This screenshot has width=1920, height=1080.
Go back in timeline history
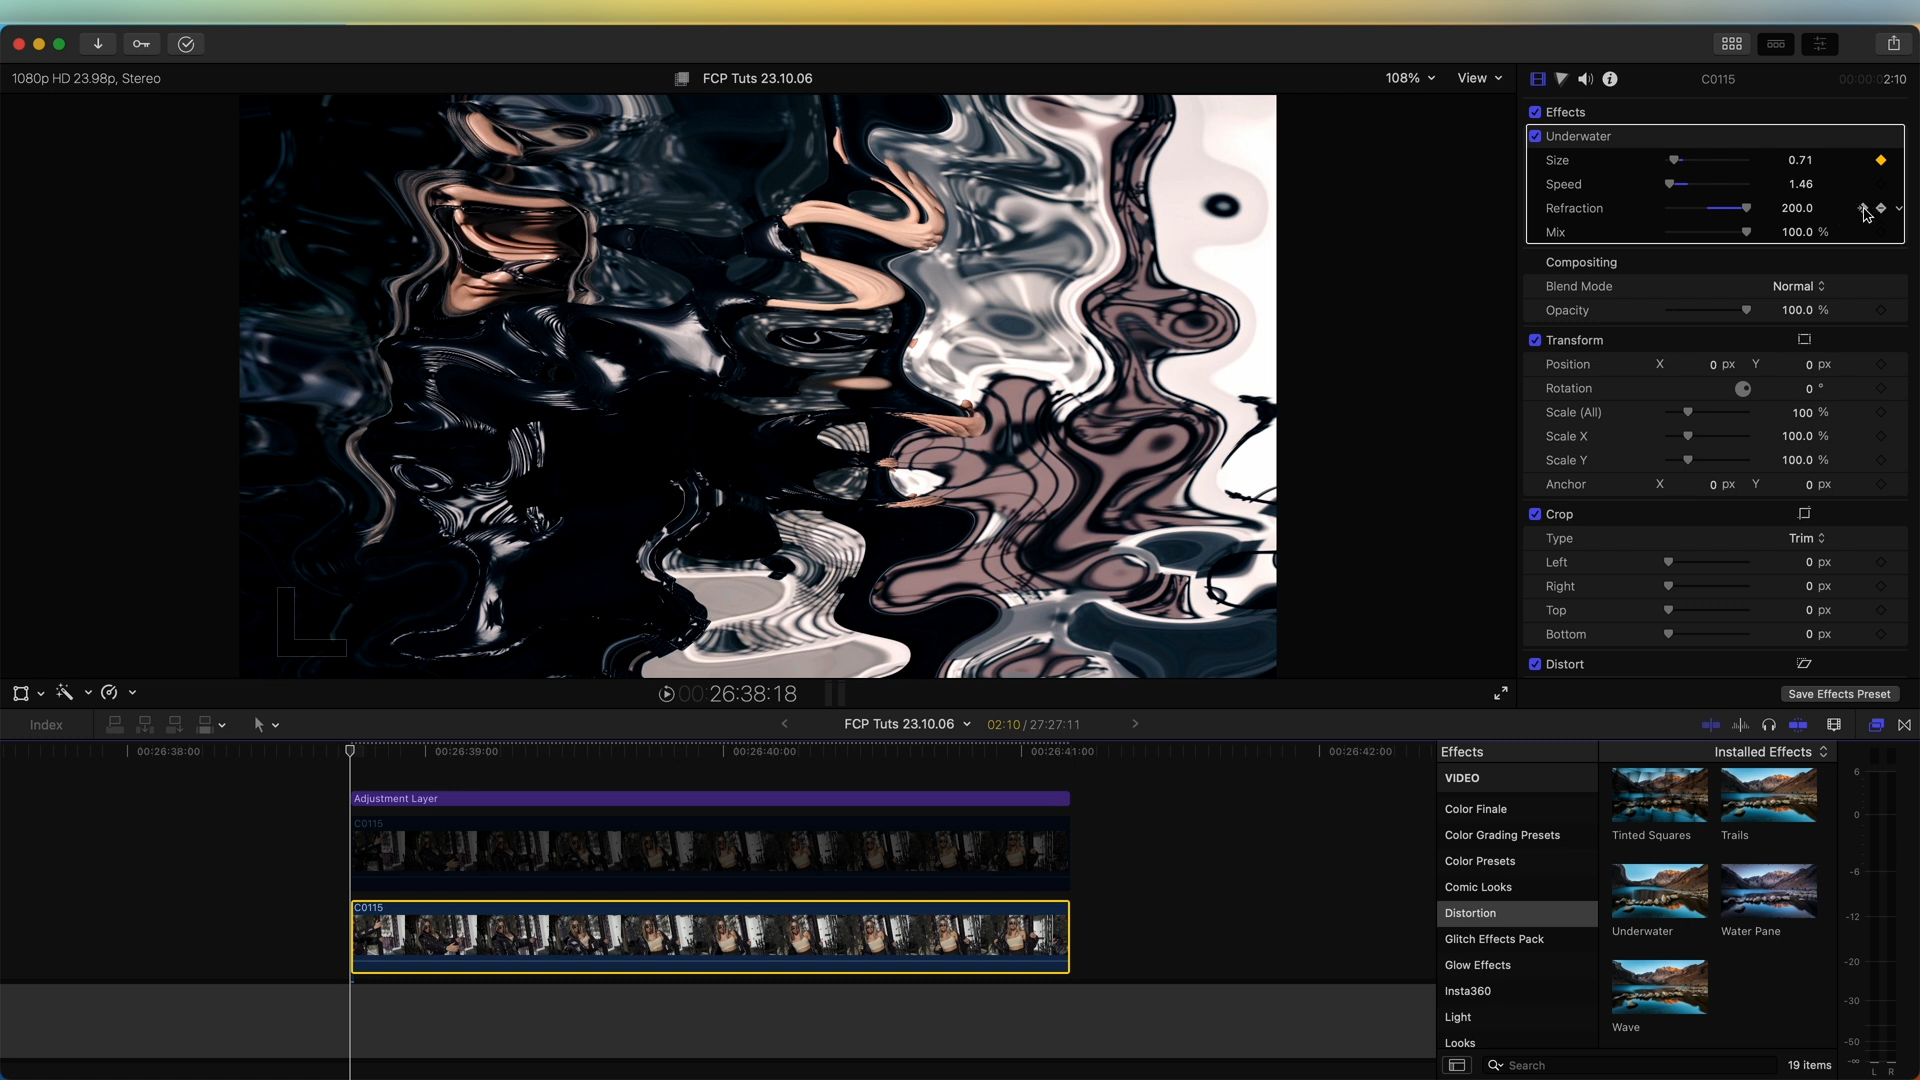(x=785, y=724)
